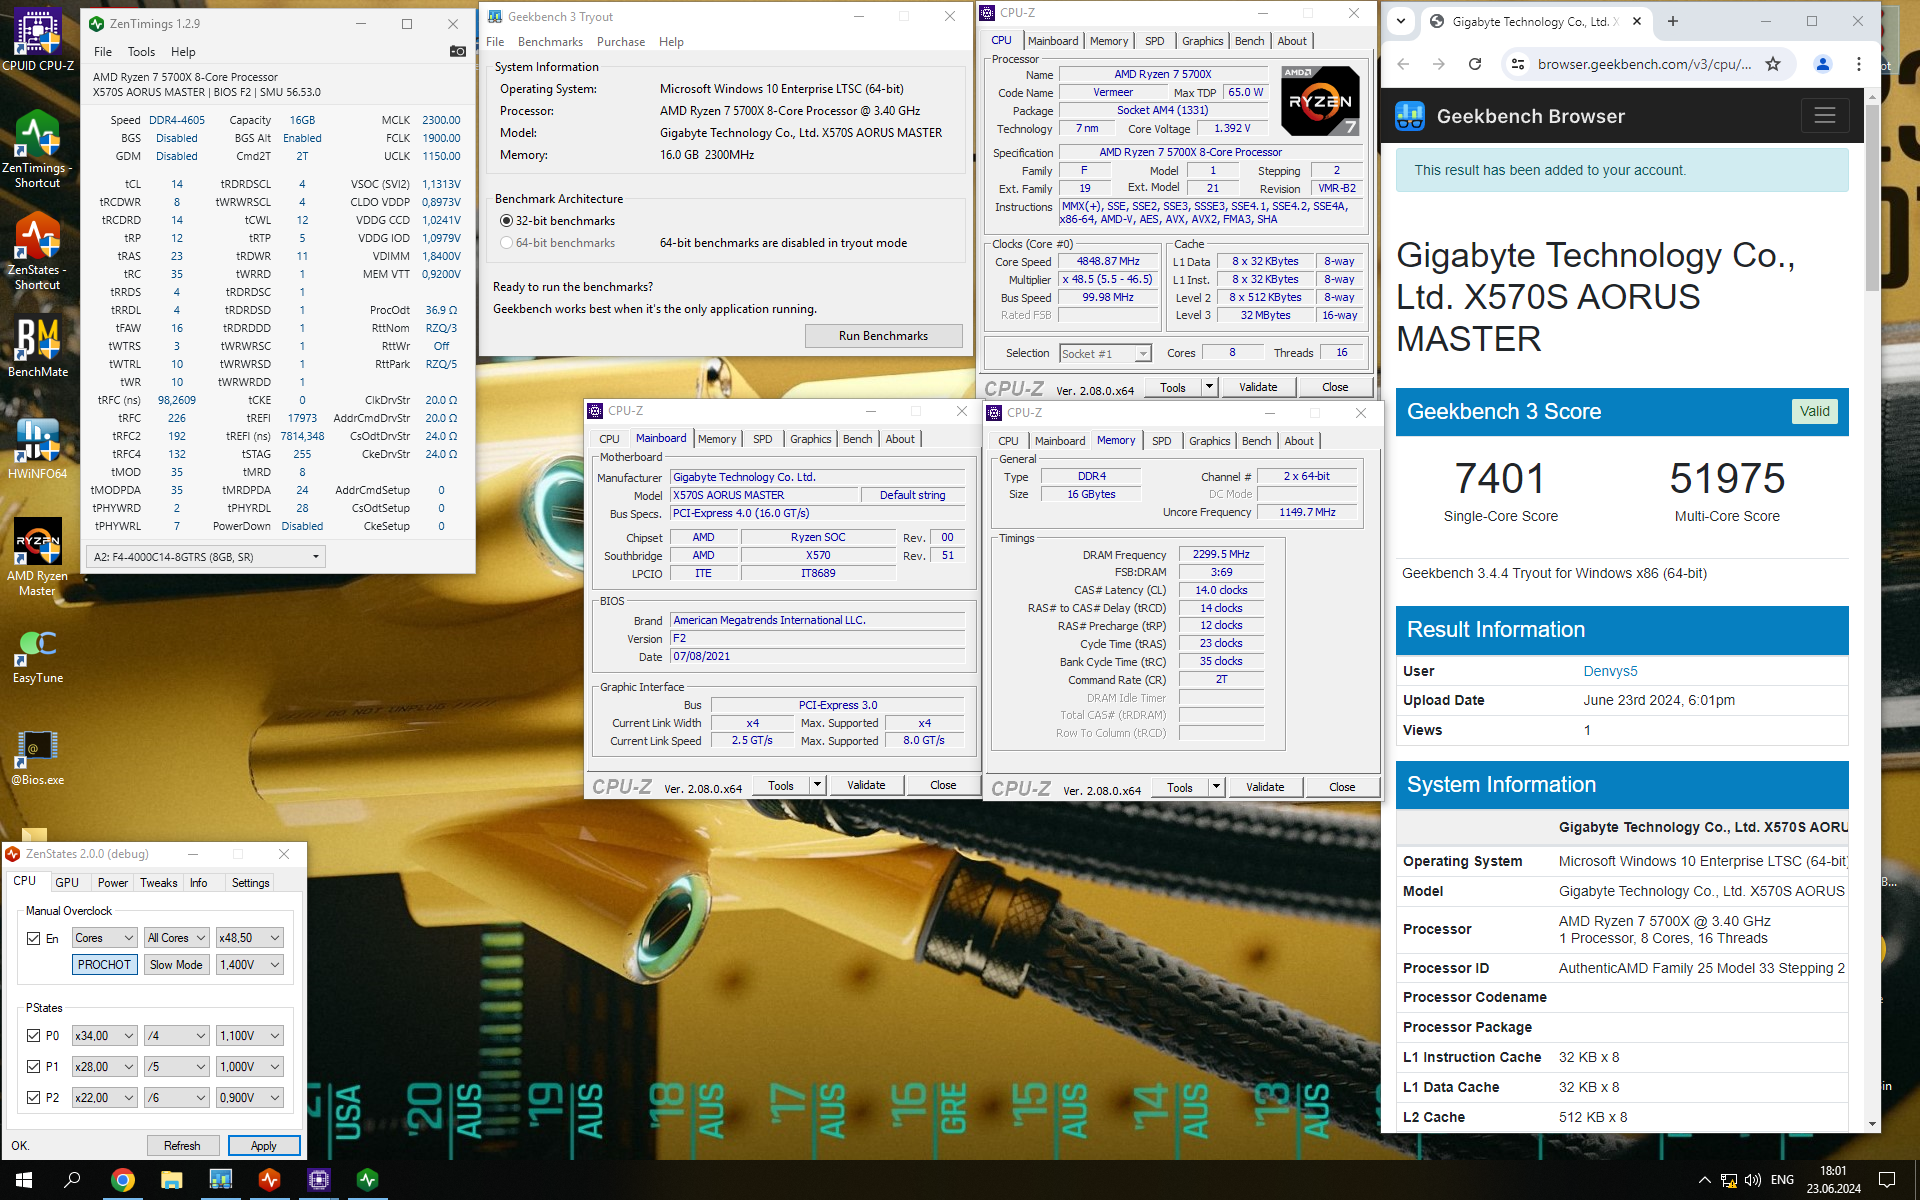Click Apply in ZenStates
Viewport: 1920px width, 1200px height.
tap(264, 1146)
